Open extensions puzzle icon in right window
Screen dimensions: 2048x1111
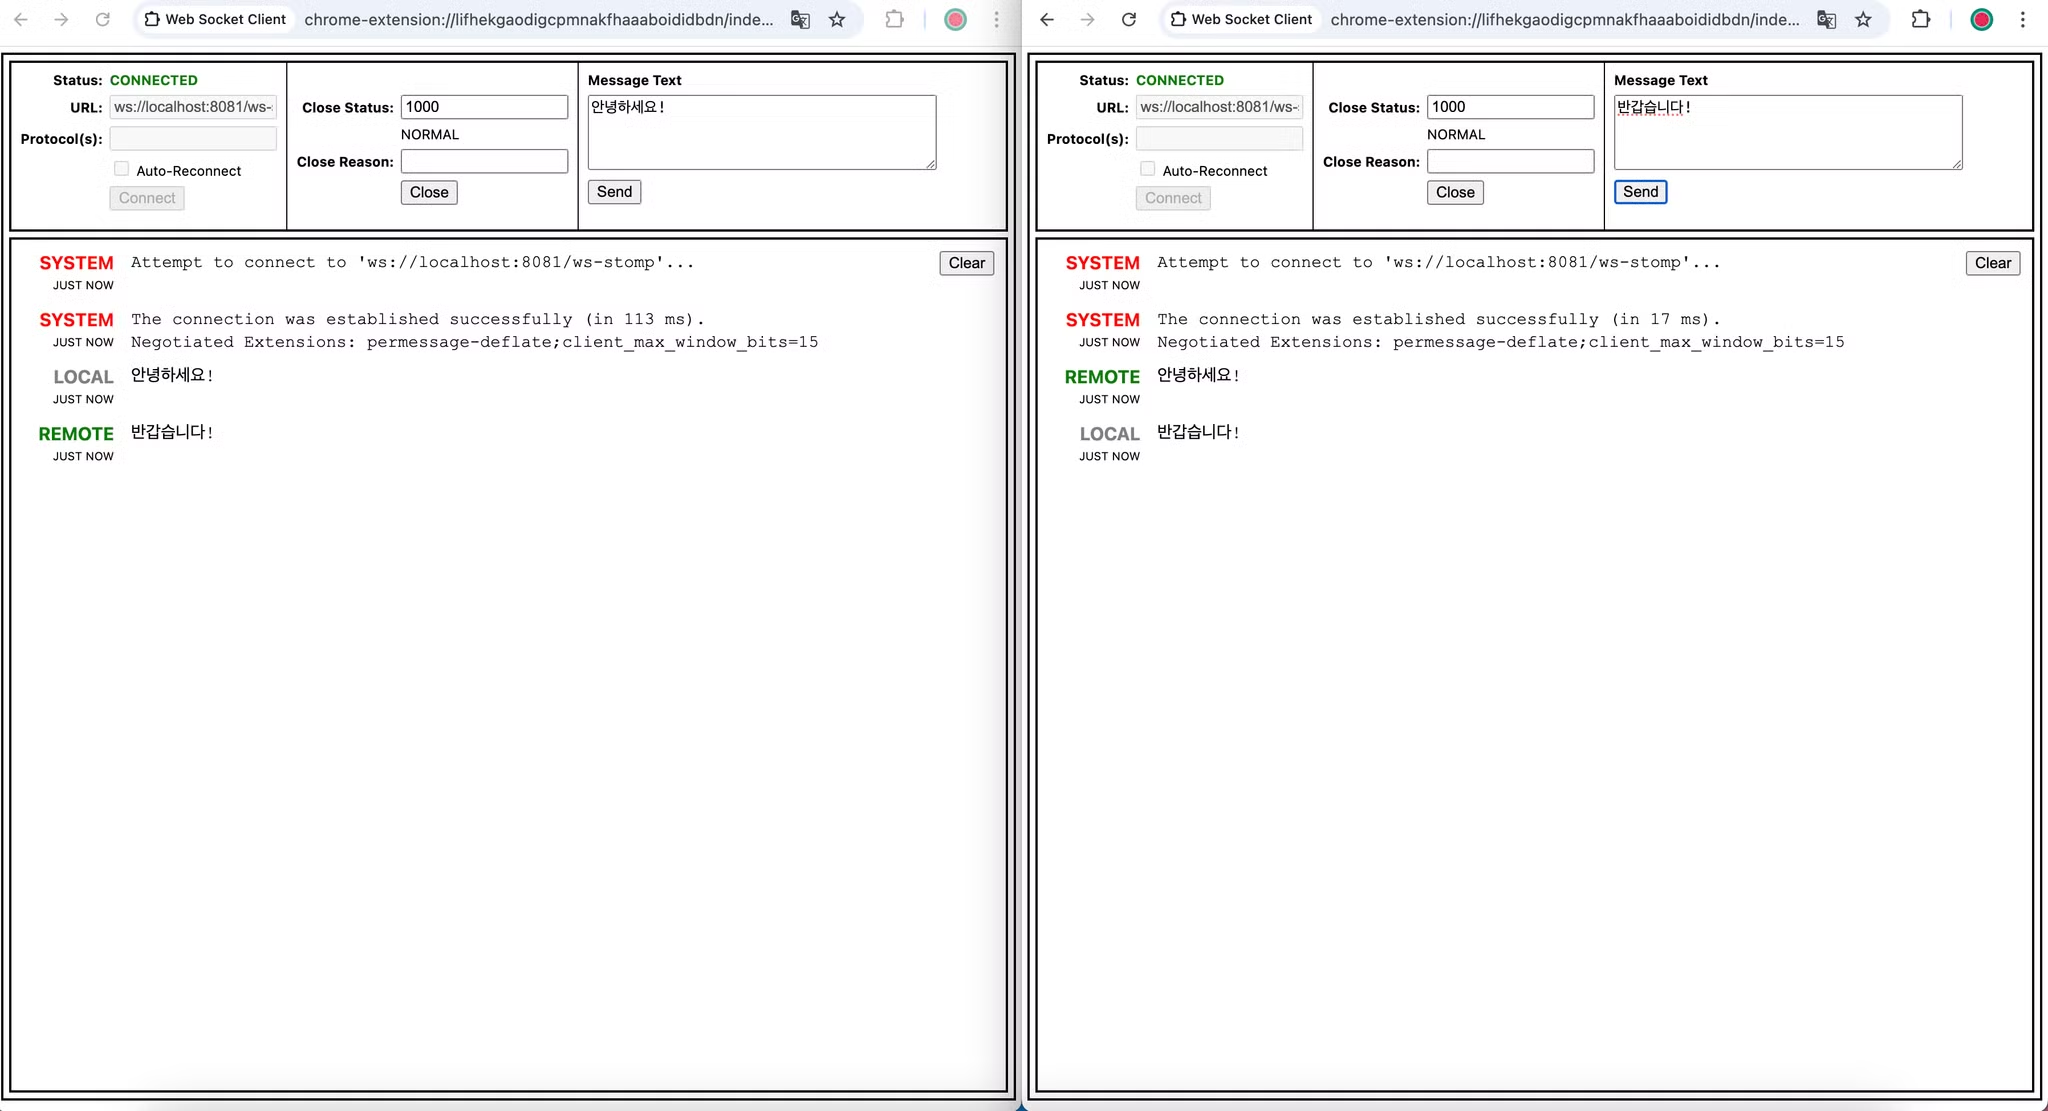1920,19
